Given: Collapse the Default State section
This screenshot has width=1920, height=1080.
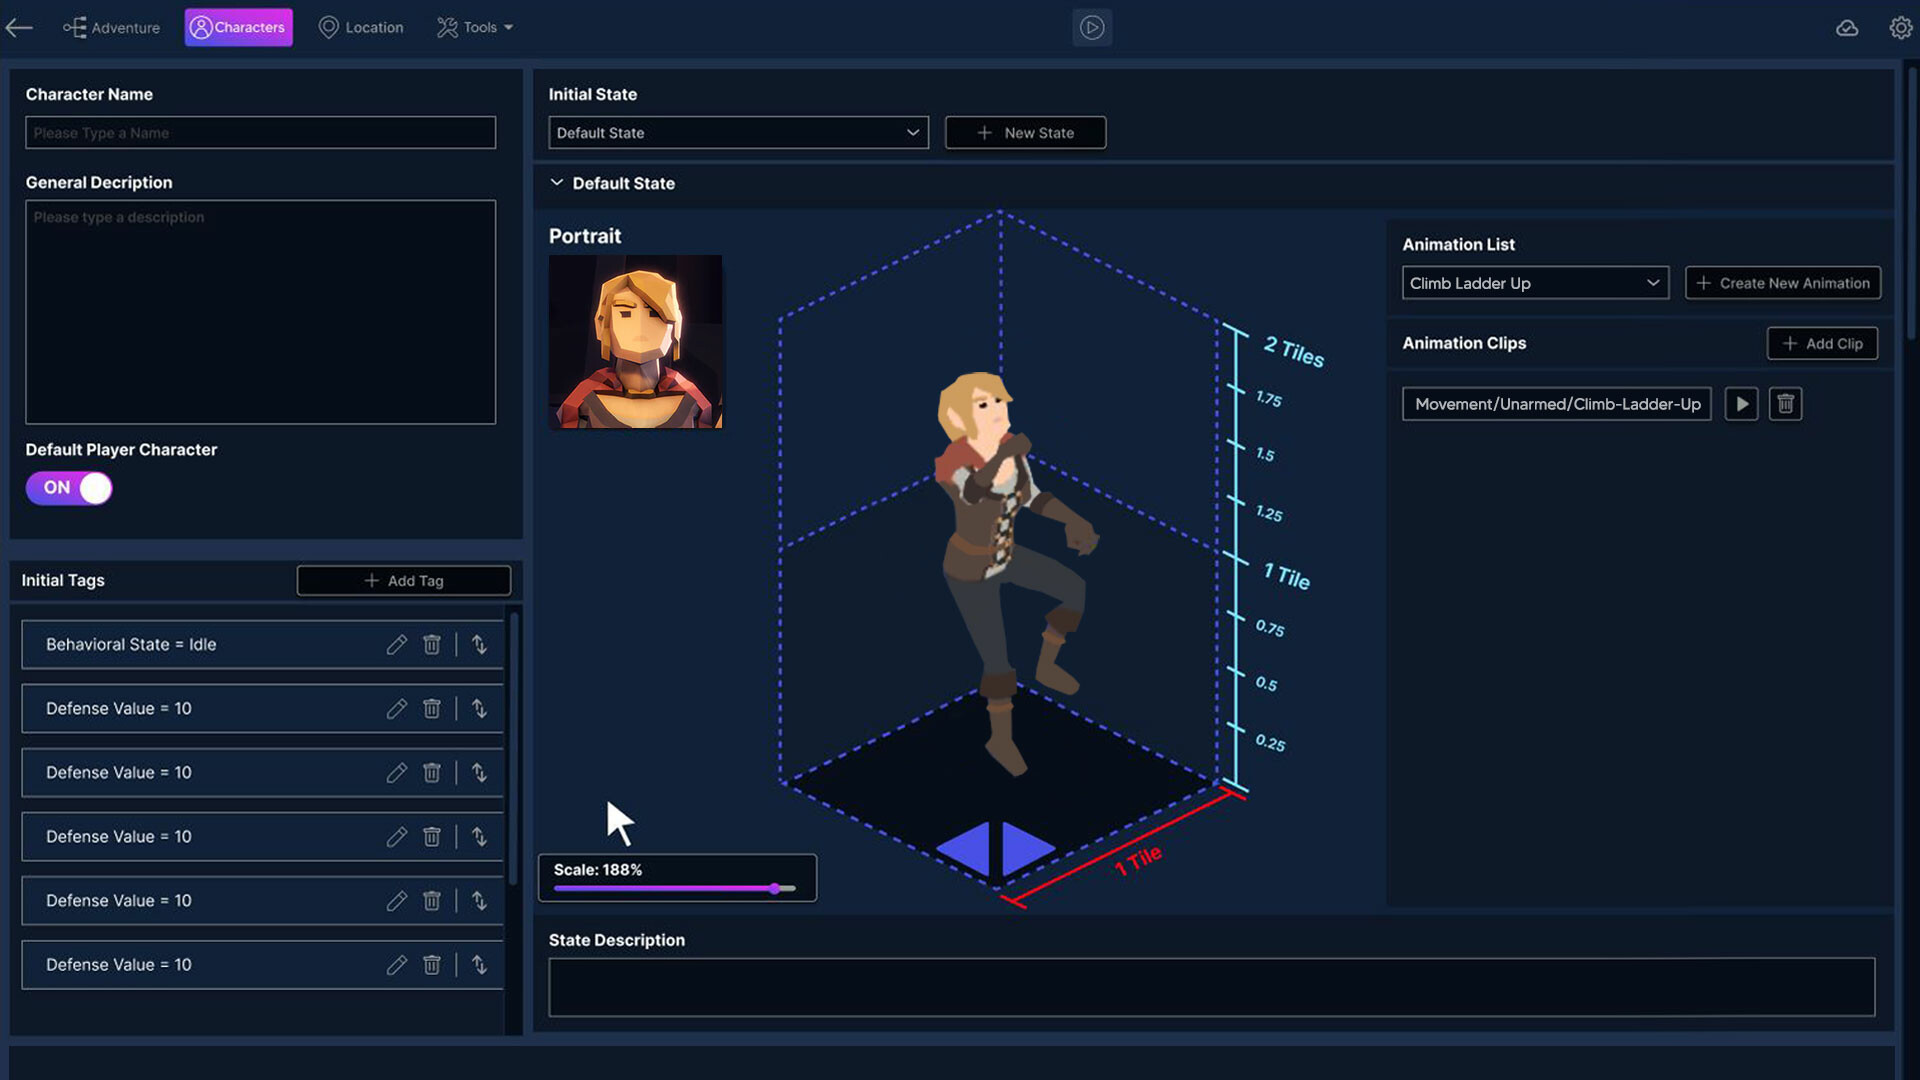Looking at the screenshot, I should pos(557,183).
